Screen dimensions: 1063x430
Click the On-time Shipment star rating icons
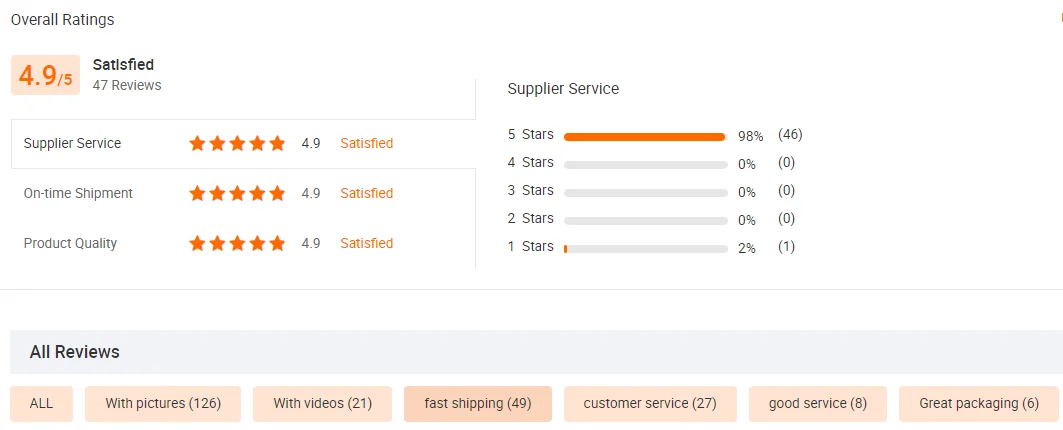(237, 193)
